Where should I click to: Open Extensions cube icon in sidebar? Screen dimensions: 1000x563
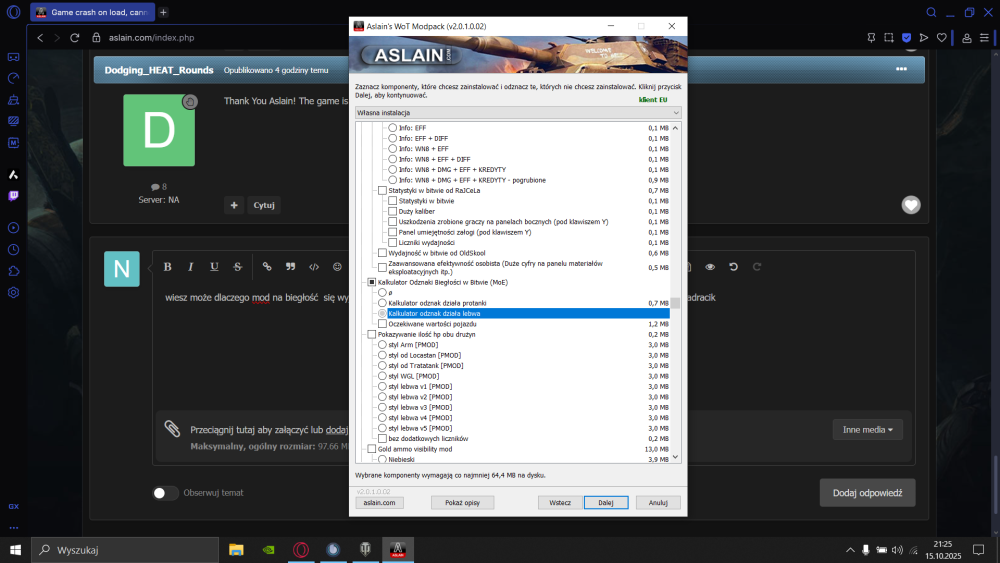(x=13, y=272)
